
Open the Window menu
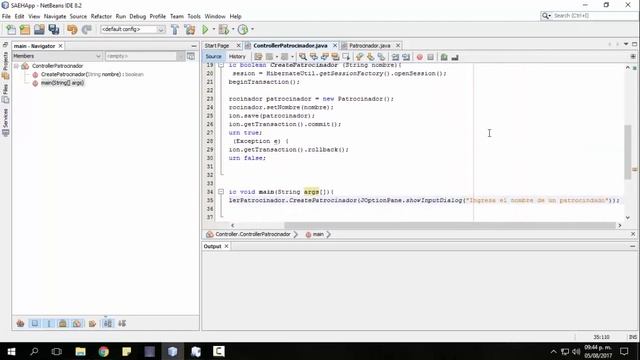[215, 16]
